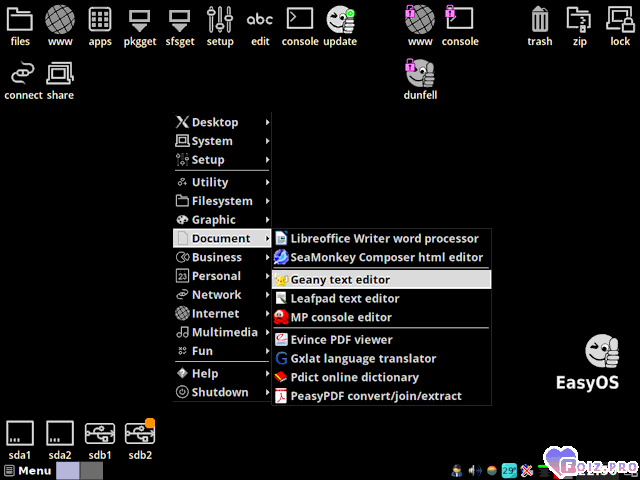
Task: Launch MP console editor
Action: (382, 317)
